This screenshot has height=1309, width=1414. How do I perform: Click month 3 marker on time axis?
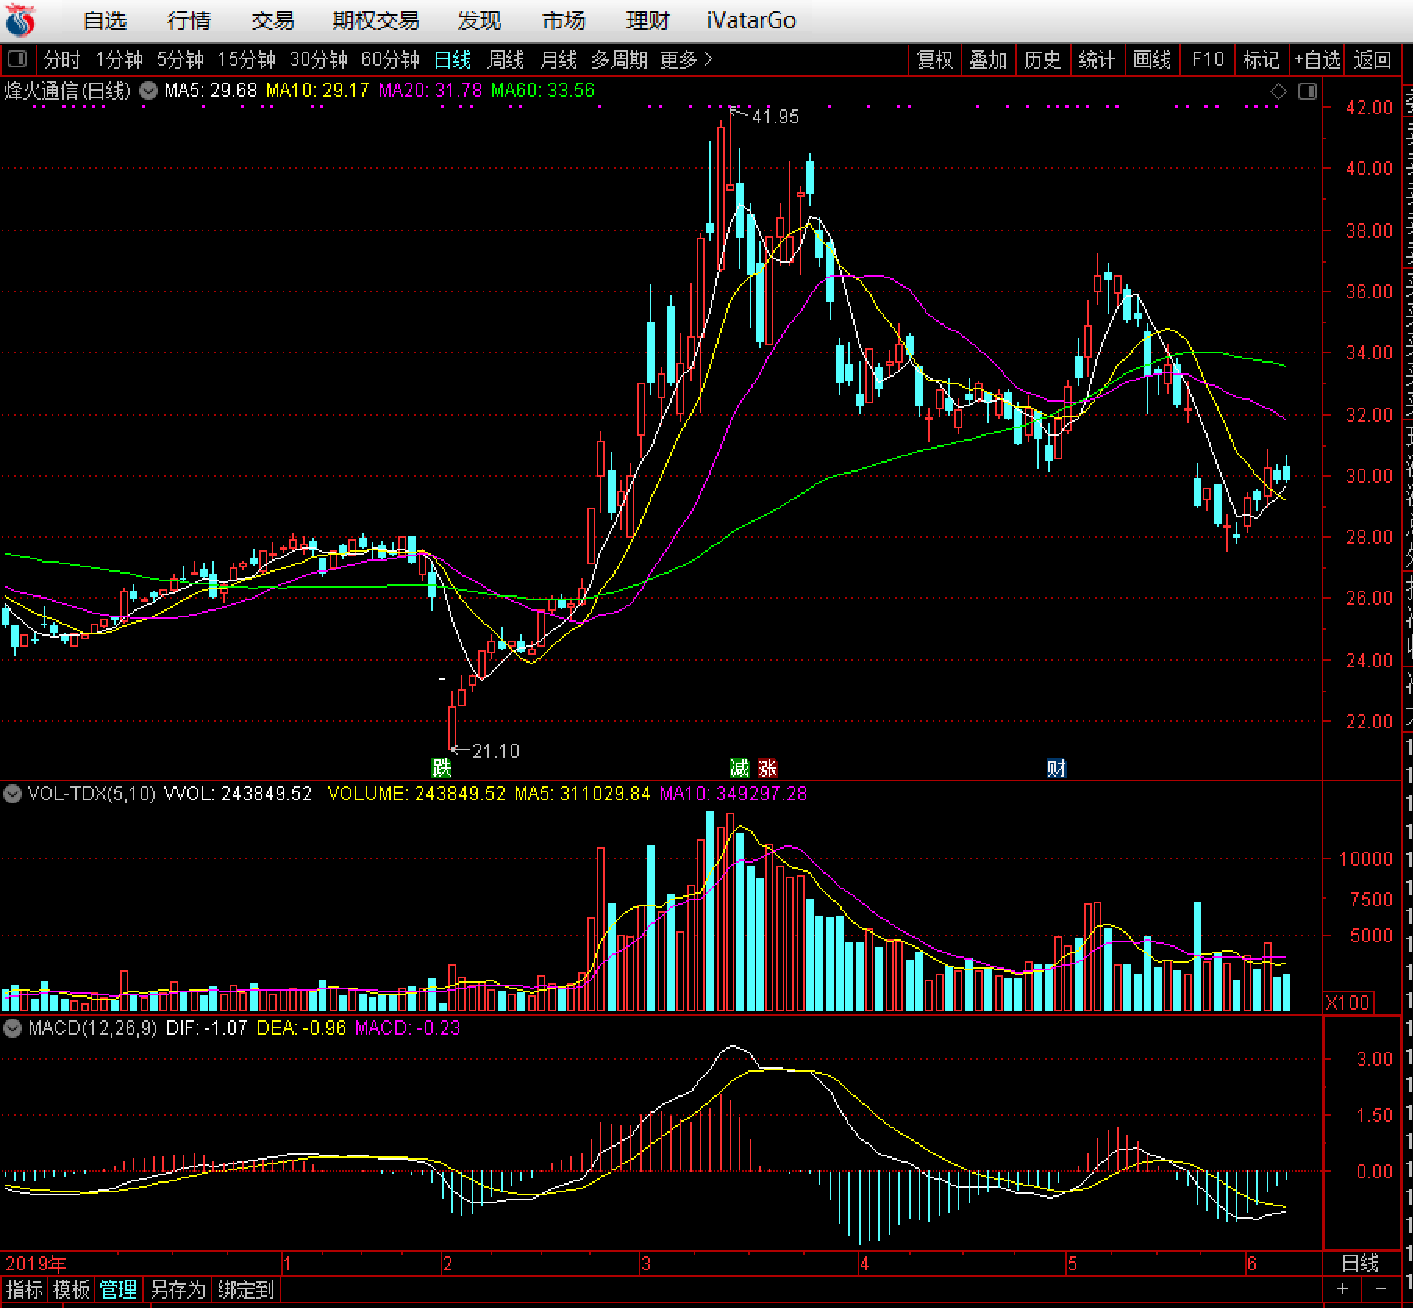coord(646,1264)
